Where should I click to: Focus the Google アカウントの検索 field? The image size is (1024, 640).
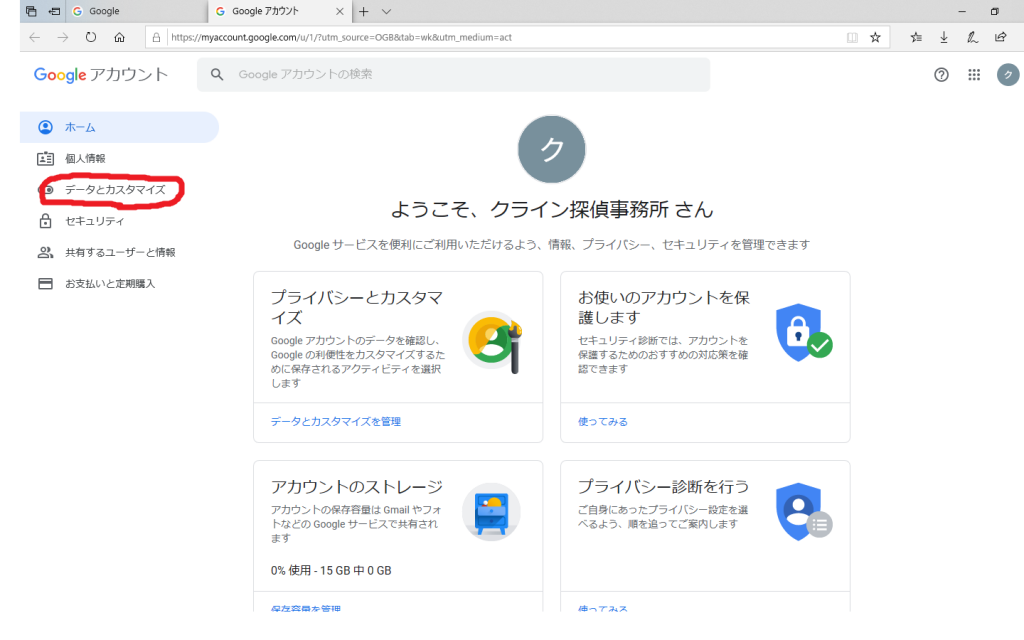453,74
